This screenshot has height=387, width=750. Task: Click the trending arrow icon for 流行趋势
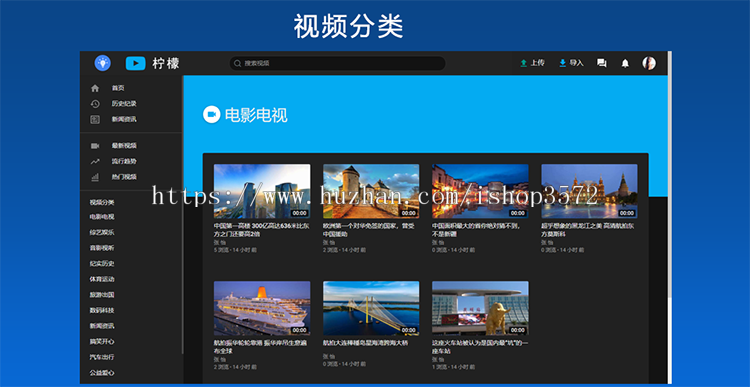(x=95, y=162)
